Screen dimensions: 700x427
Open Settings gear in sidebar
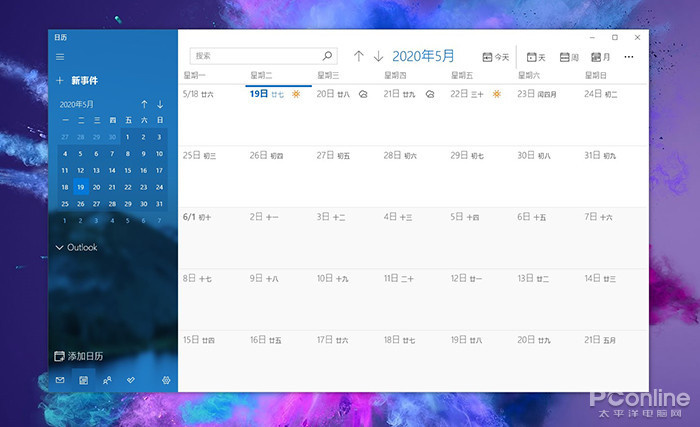click(166, 380)
